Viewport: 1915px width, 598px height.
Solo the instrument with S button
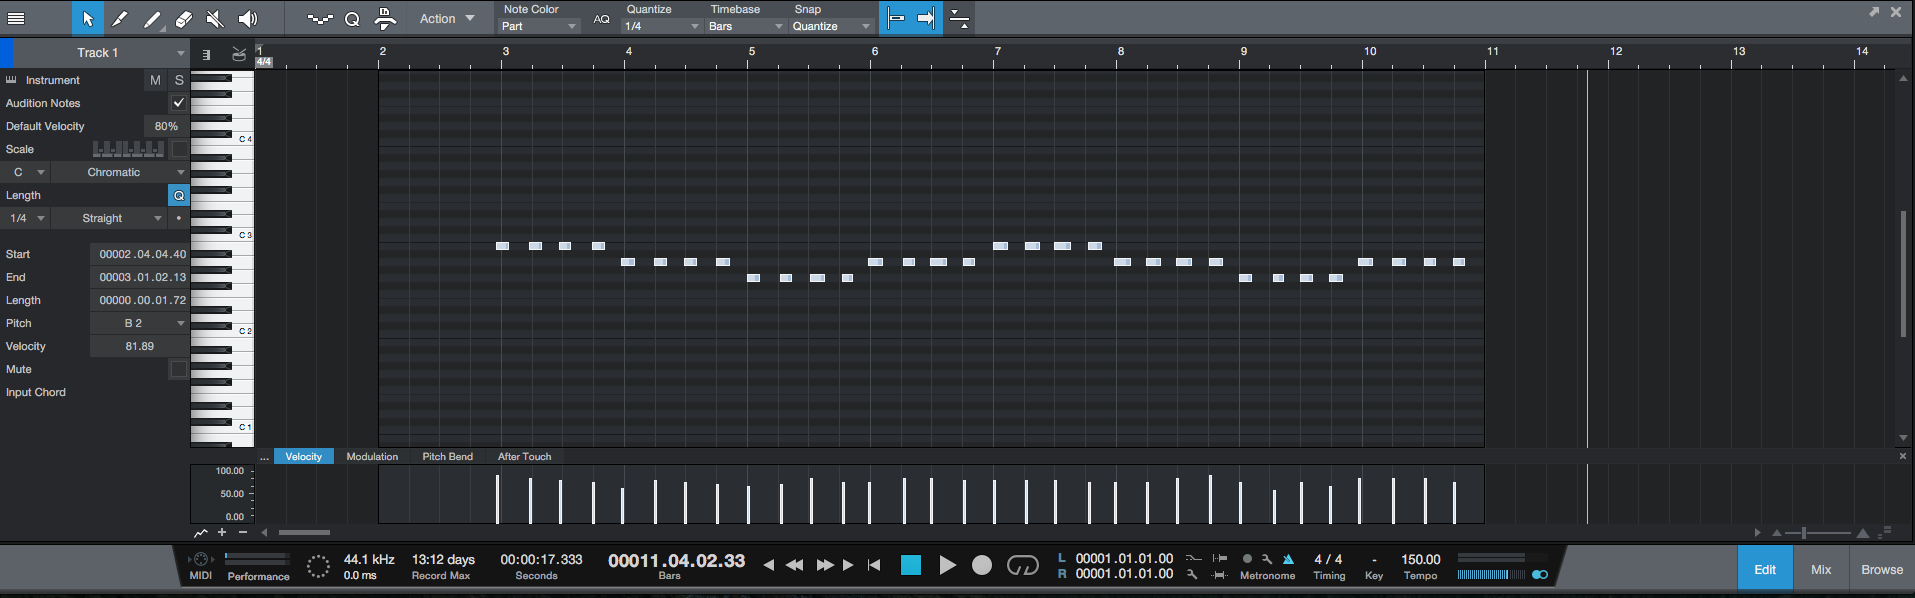click(x=179, y=80)
